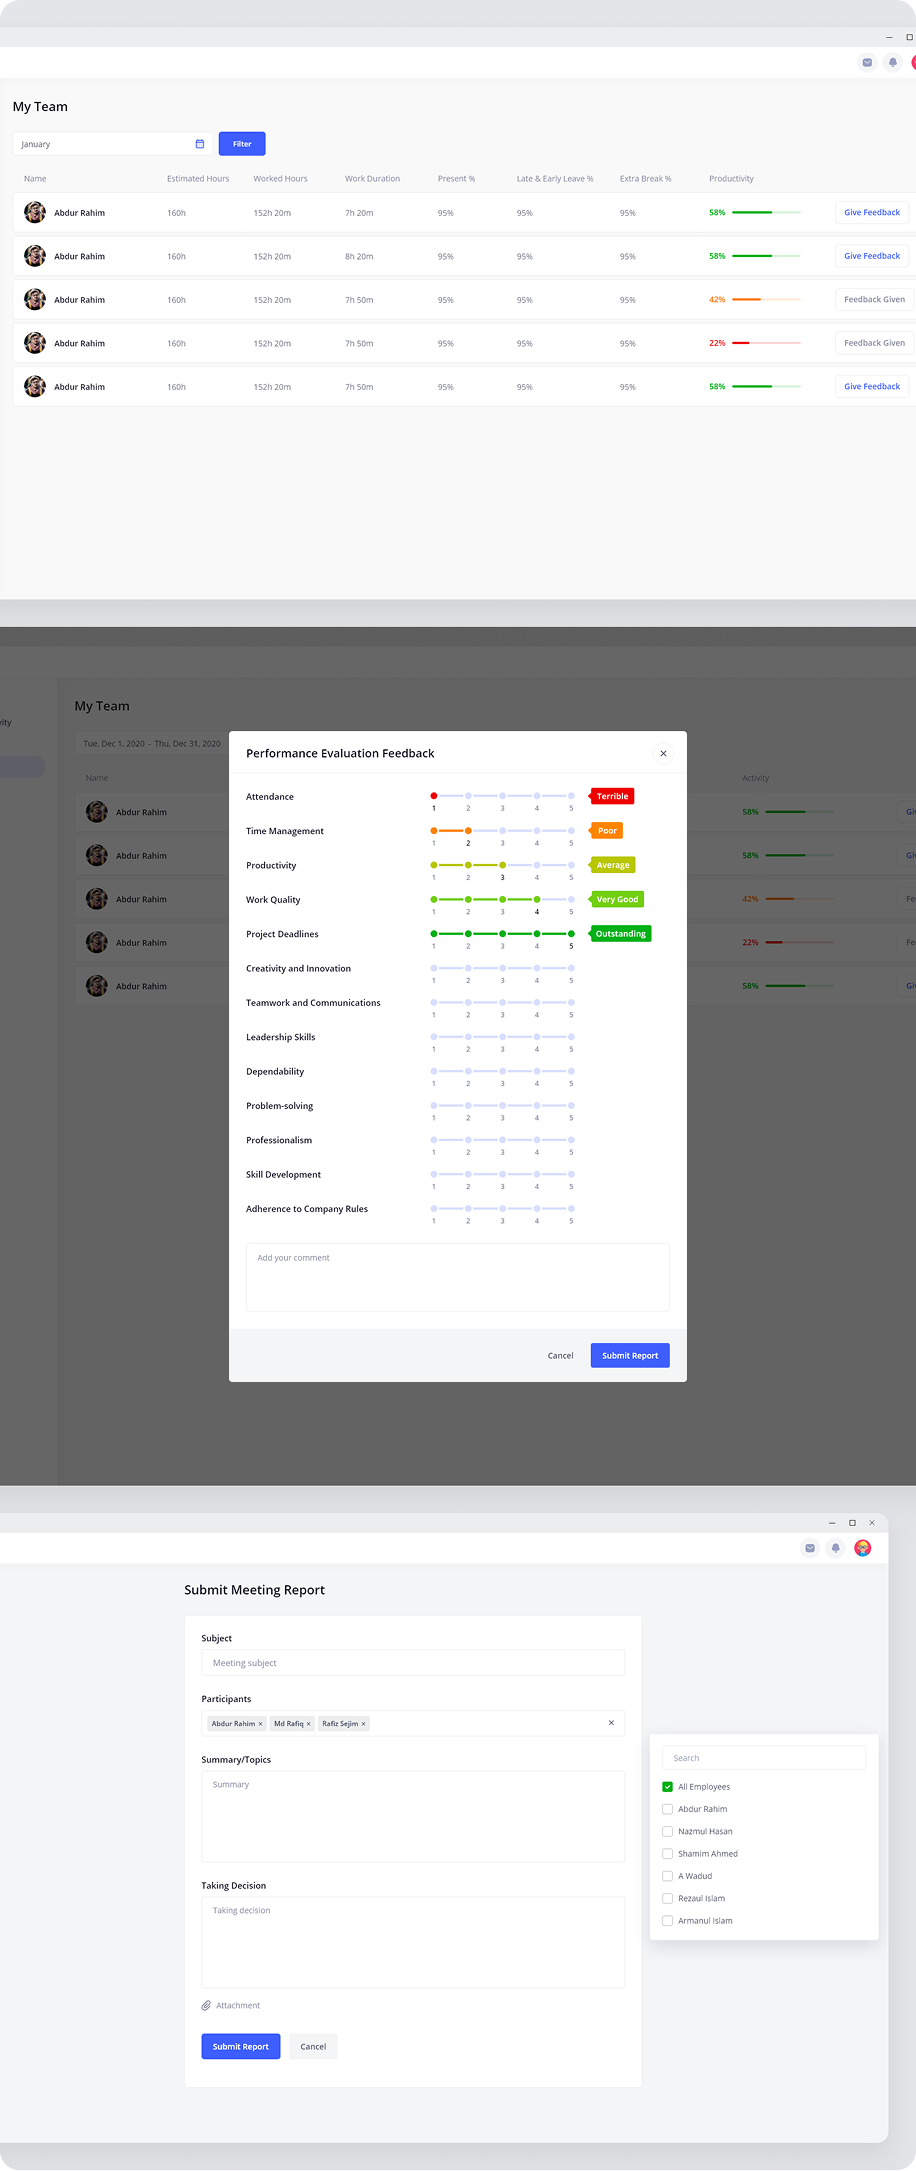Click the Meeting subject input field

tap(413, 1663)
